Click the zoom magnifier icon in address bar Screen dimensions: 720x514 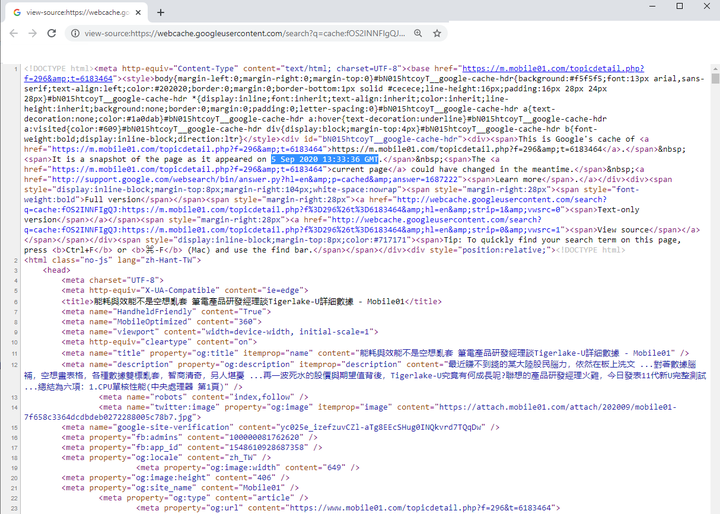pos(418,34)
